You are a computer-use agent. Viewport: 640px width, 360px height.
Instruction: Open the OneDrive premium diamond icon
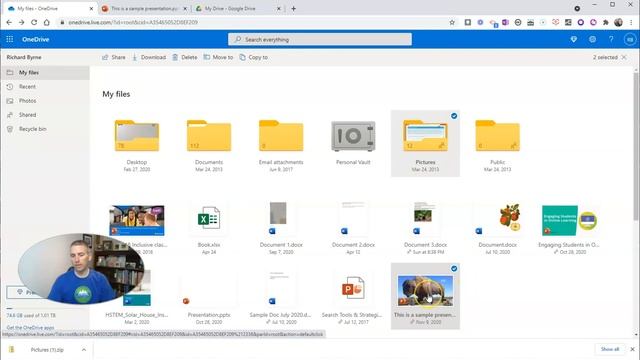click(573, 39)
